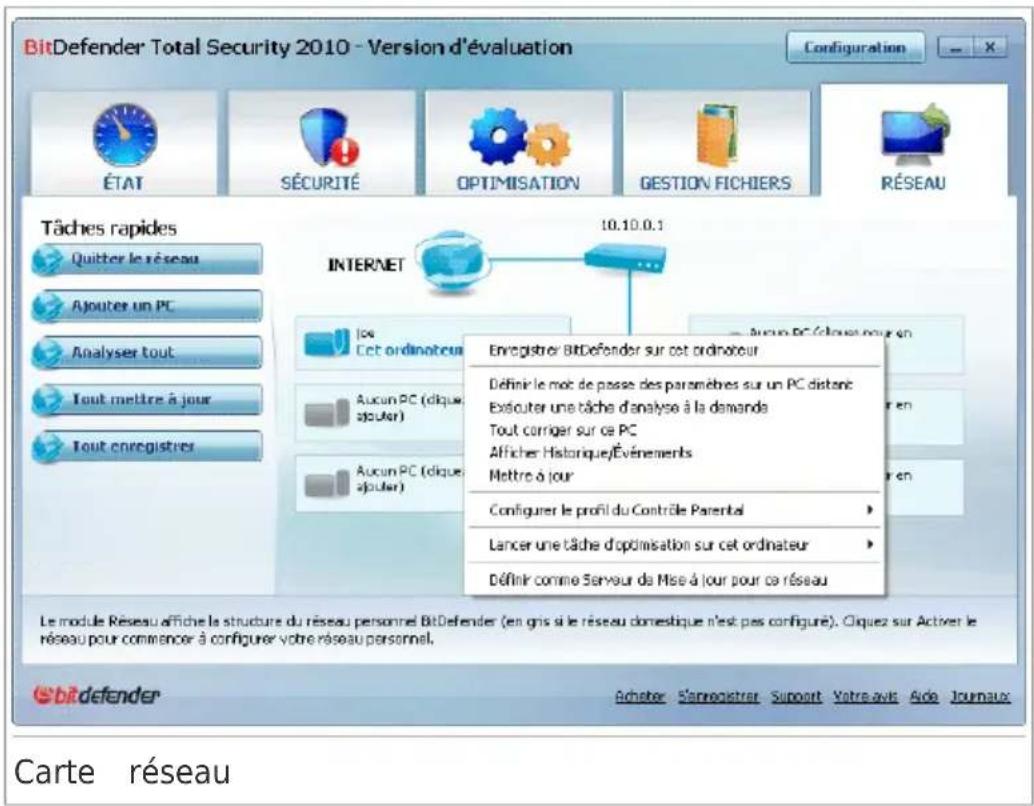The image size is (1034, 806).
Task: Click the OPTIMISATION gears icon
Action: [519, 137]
